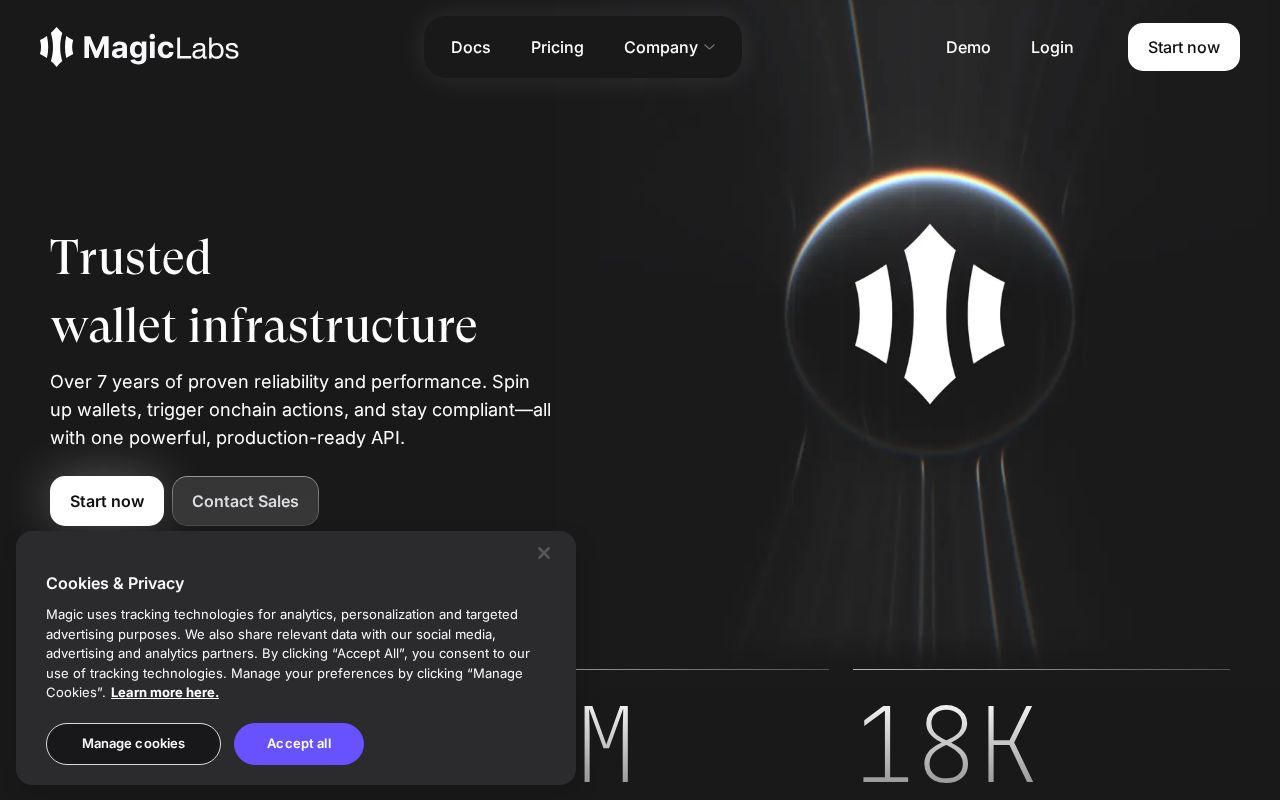Click the 18K statistic figure
1280x800 pixels.
coord(948,740)
